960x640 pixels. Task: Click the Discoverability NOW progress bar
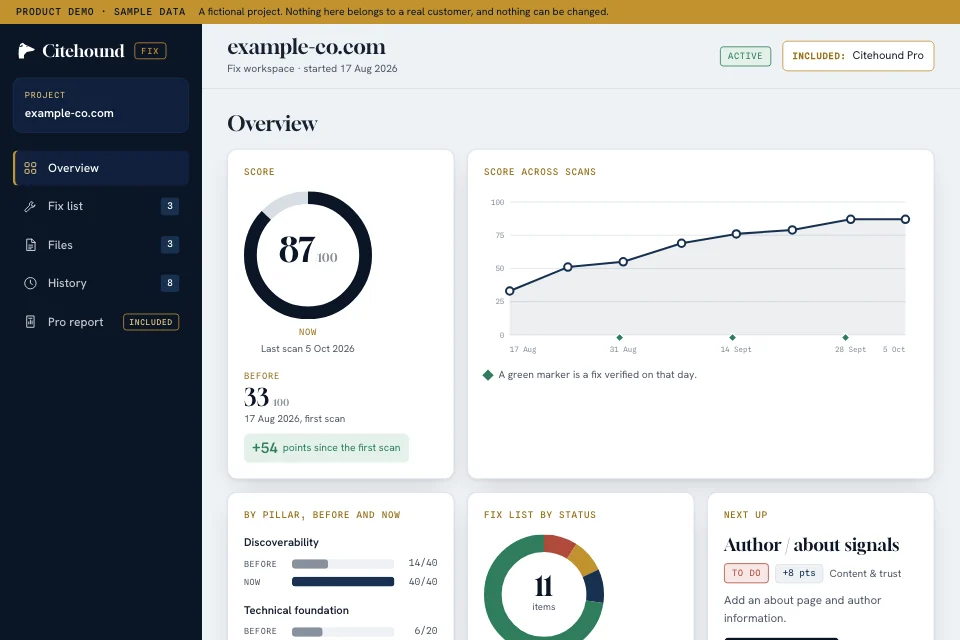343,582
